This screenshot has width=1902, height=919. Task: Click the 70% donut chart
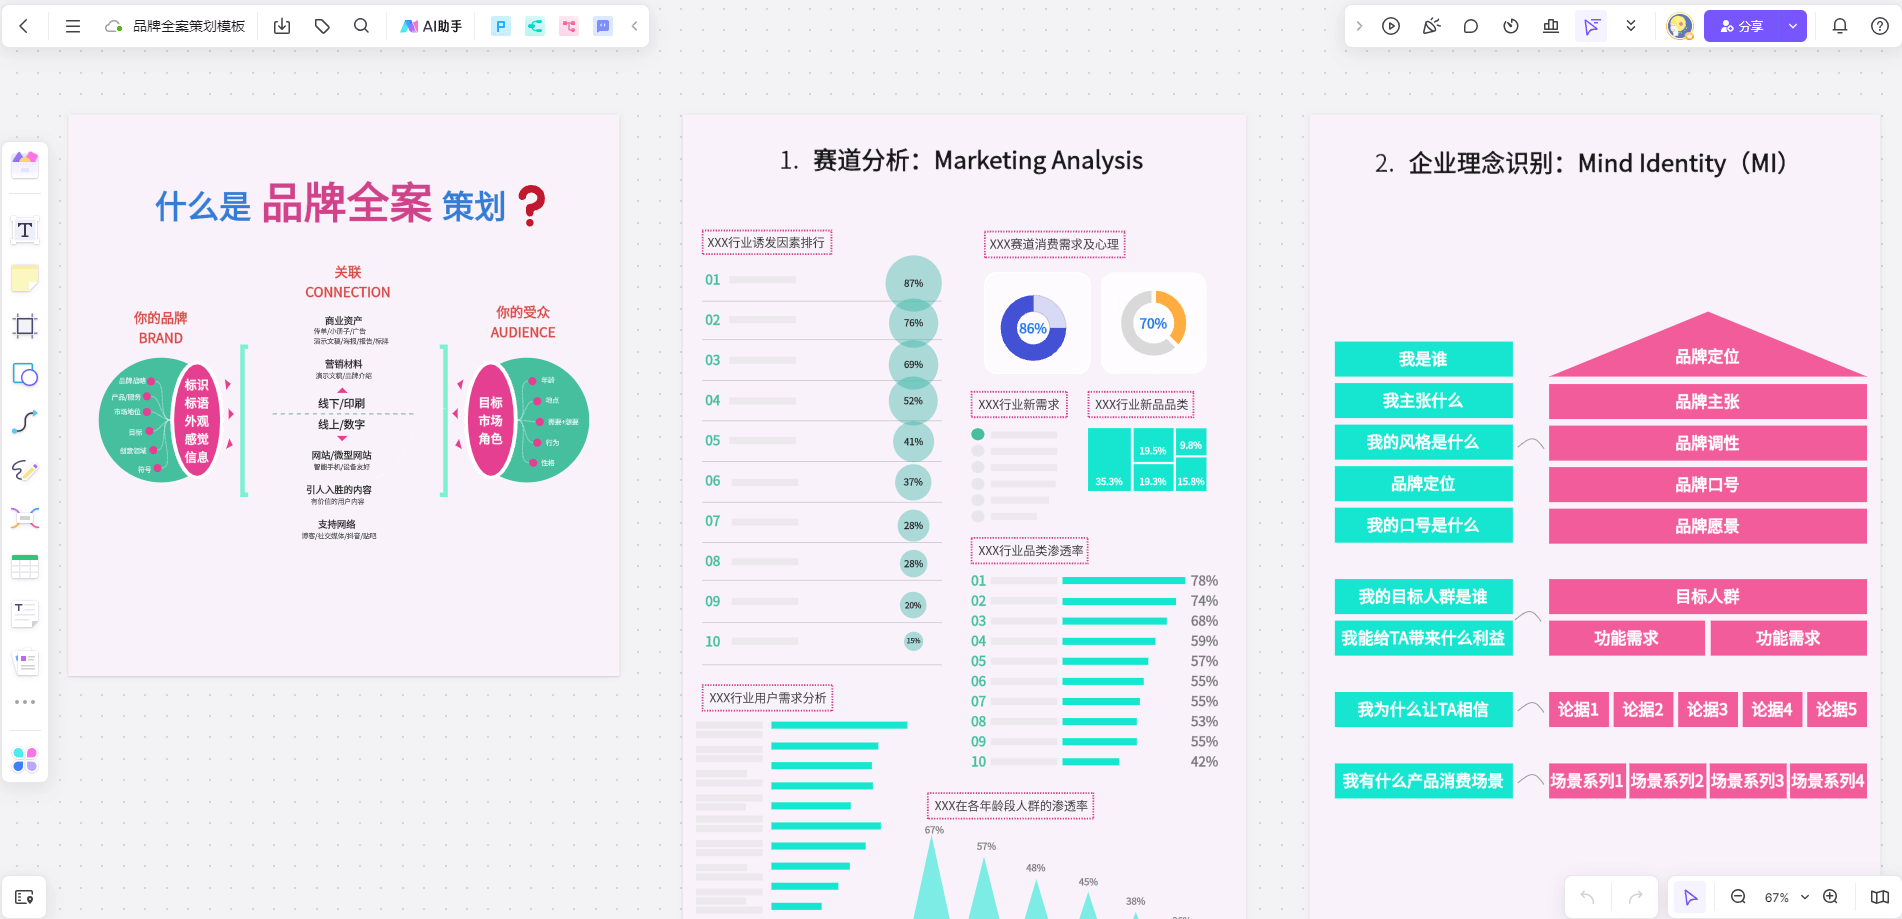1154,323
